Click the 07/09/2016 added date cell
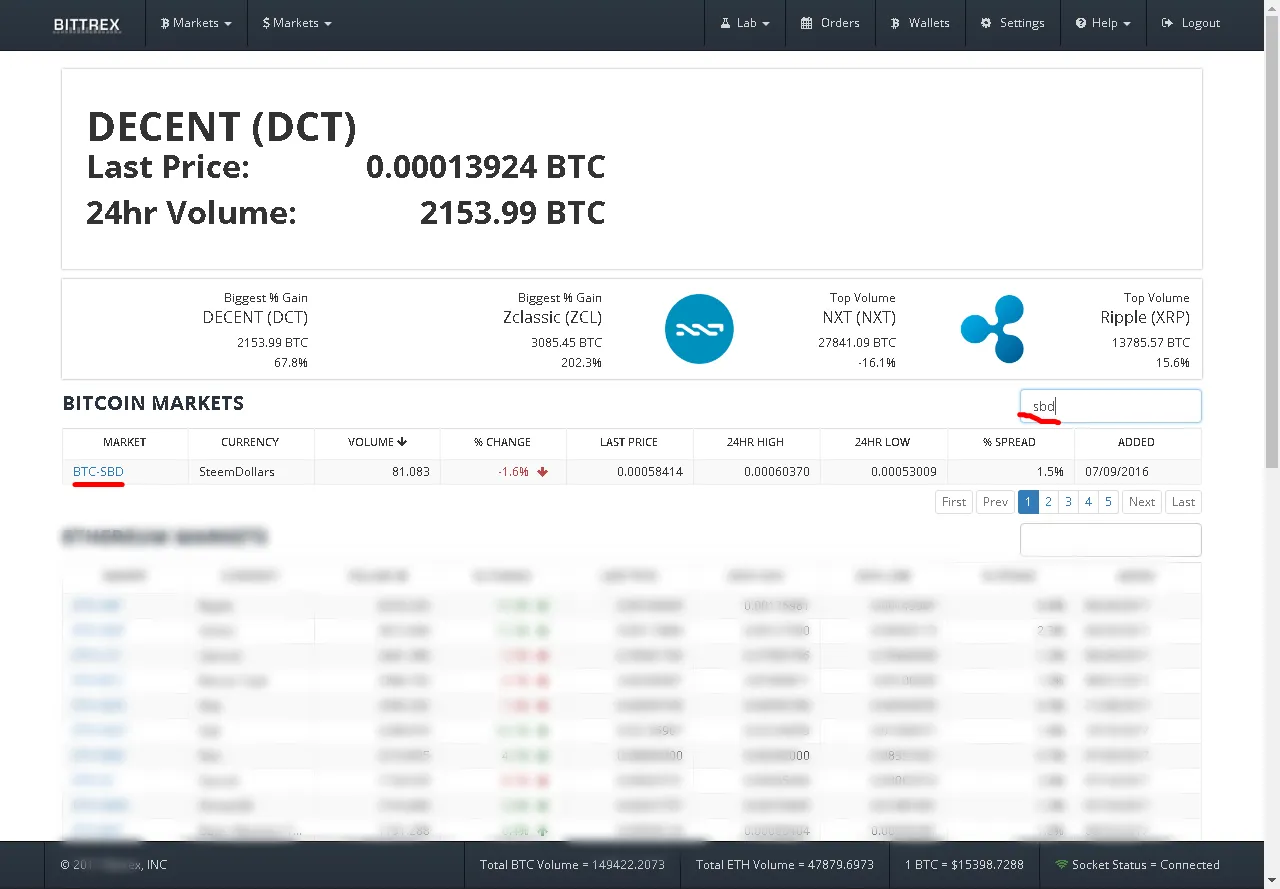The image size is (1280, 889). point(1136,471)
